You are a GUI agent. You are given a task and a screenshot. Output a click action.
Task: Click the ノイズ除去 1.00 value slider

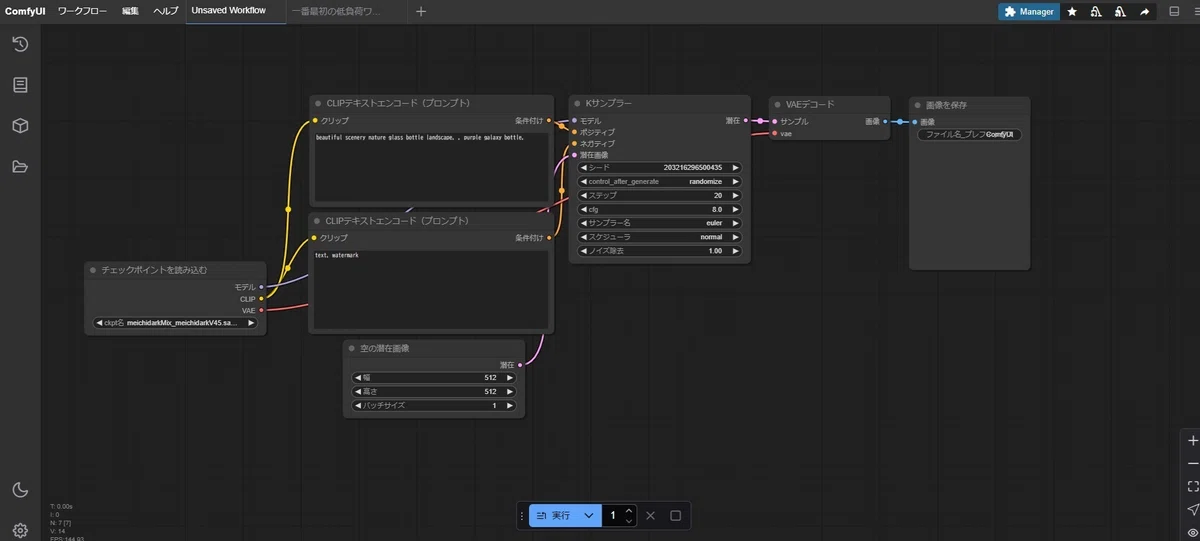[660, 251]
